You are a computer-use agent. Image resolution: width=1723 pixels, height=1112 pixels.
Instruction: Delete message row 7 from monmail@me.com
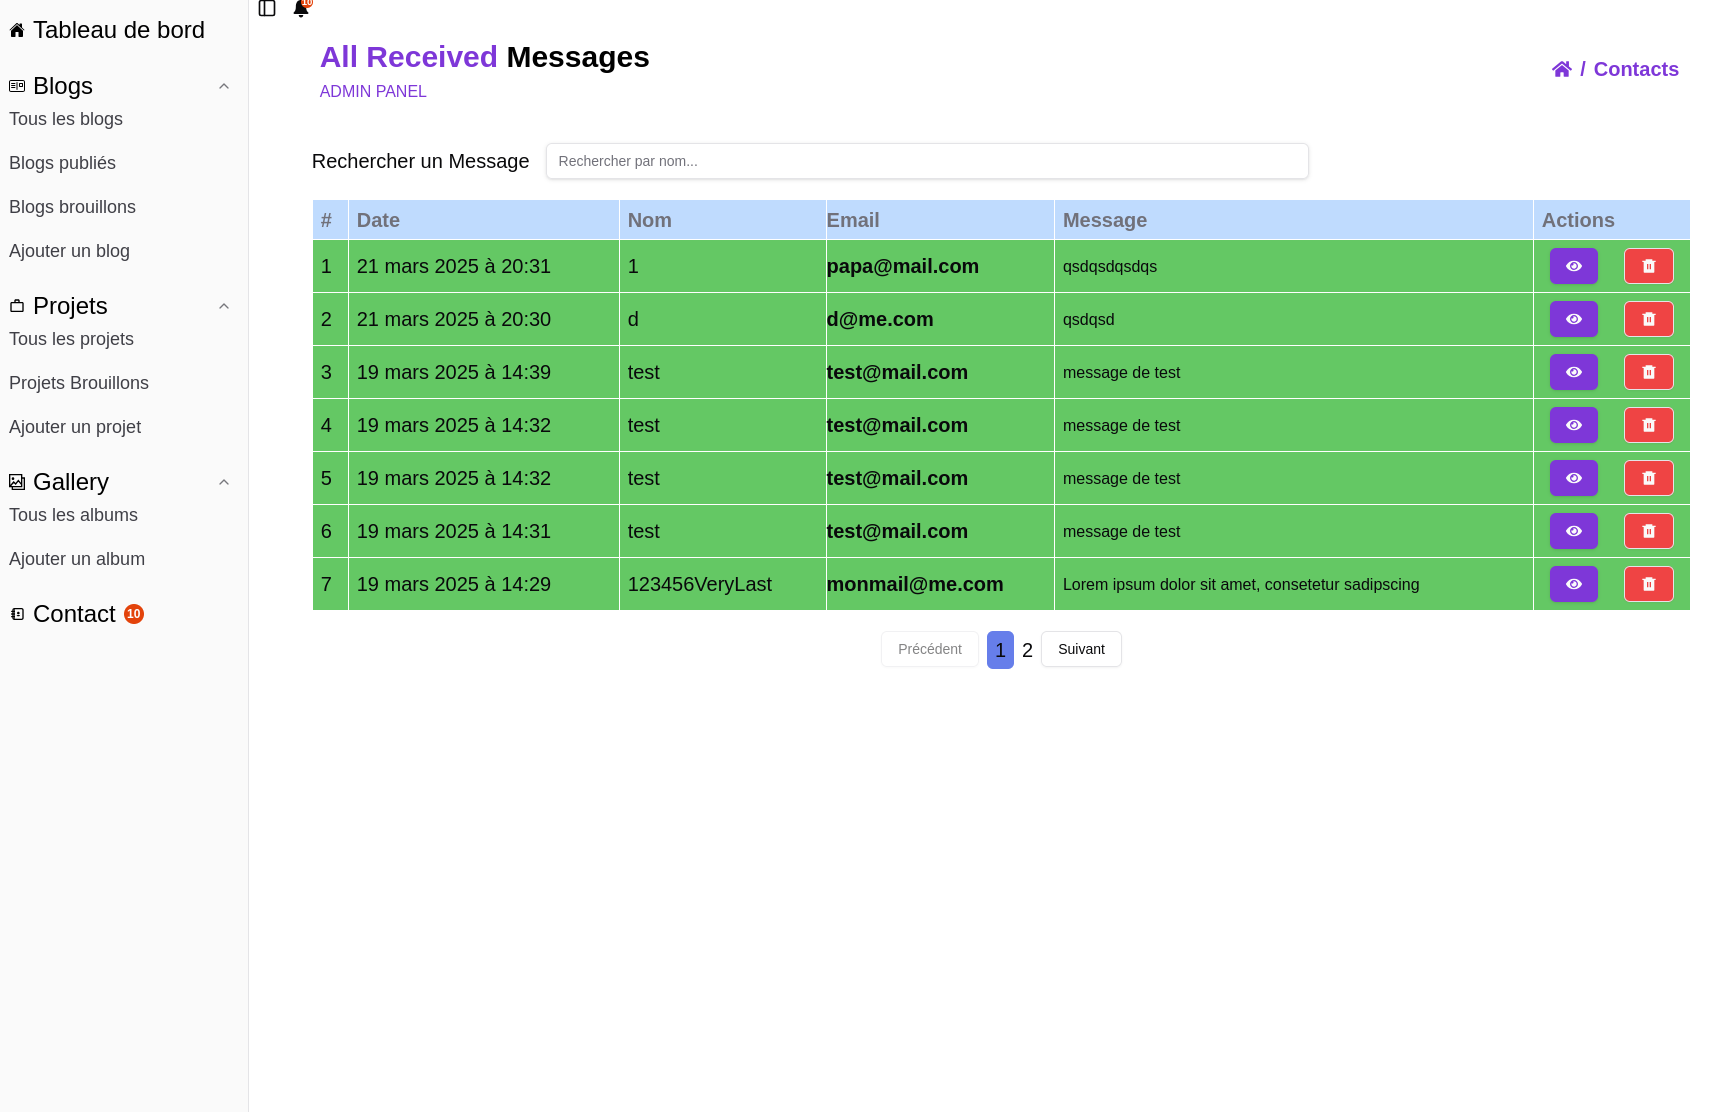pyautogui.click(x=1648, y=584)
